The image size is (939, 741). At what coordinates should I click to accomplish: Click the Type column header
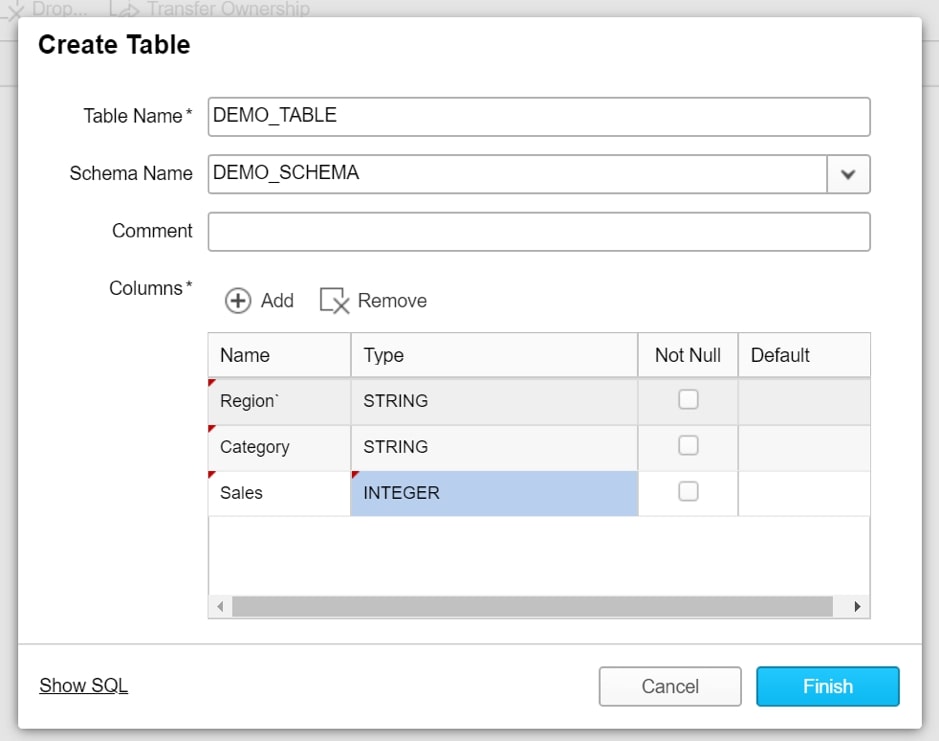click(x=494, y=355)
